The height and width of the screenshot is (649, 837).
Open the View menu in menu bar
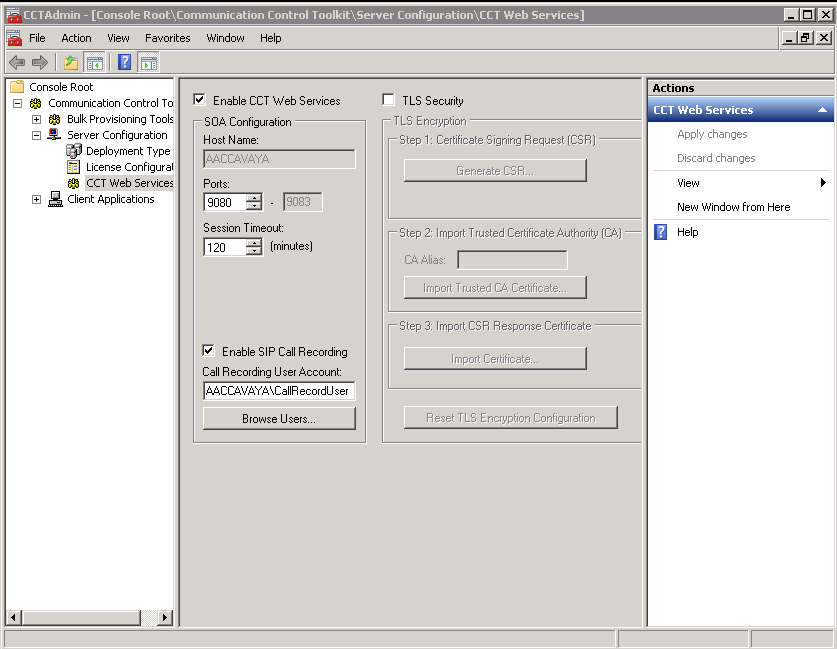point(118,38)
